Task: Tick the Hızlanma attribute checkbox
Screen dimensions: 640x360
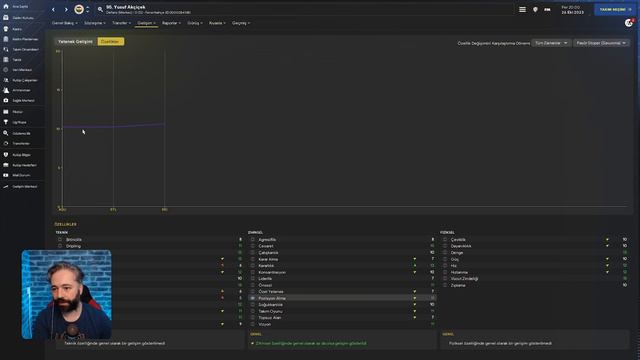Action: pos(445,272)
